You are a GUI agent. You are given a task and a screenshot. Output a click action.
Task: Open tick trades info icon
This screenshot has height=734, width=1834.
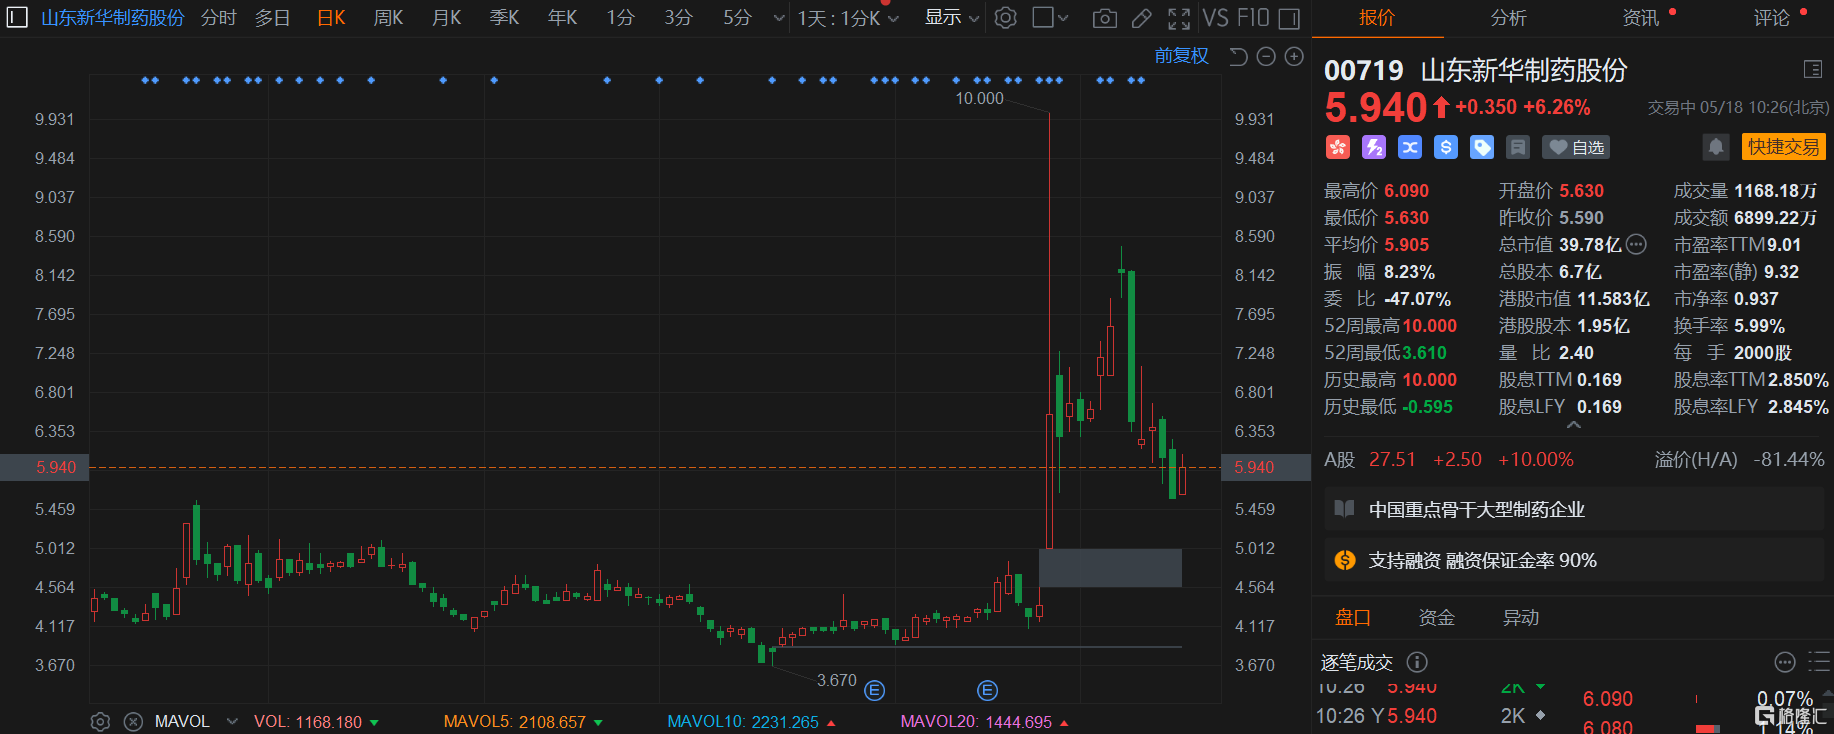[x=1417, y=662]
